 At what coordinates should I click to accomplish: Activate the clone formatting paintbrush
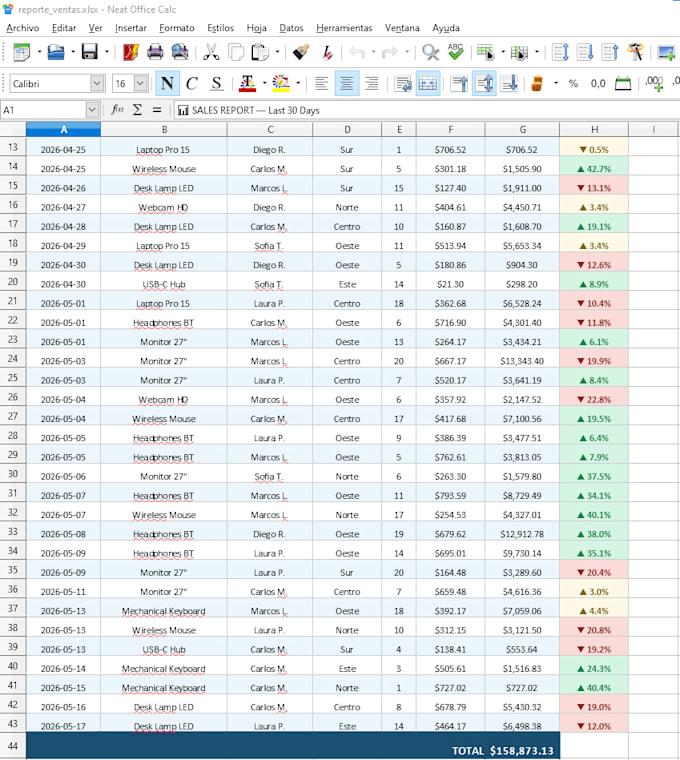pos(301,52)
